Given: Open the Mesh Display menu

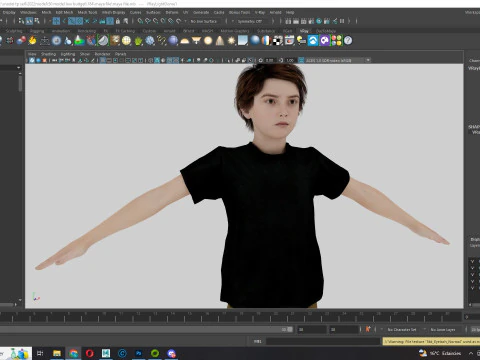Looking at the screenshot, I should pyautogui.click(x=113, y=12).
